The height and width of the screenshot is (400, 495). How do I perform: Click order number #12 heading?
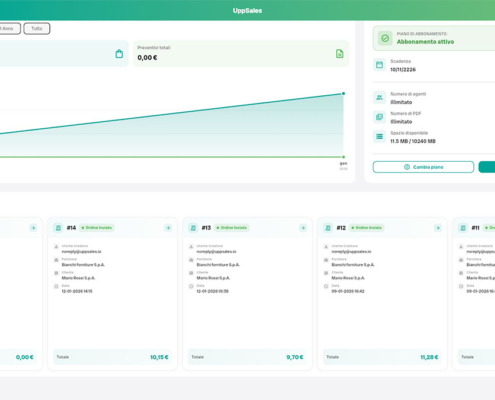pyautogui.click(x=341, y=228)
